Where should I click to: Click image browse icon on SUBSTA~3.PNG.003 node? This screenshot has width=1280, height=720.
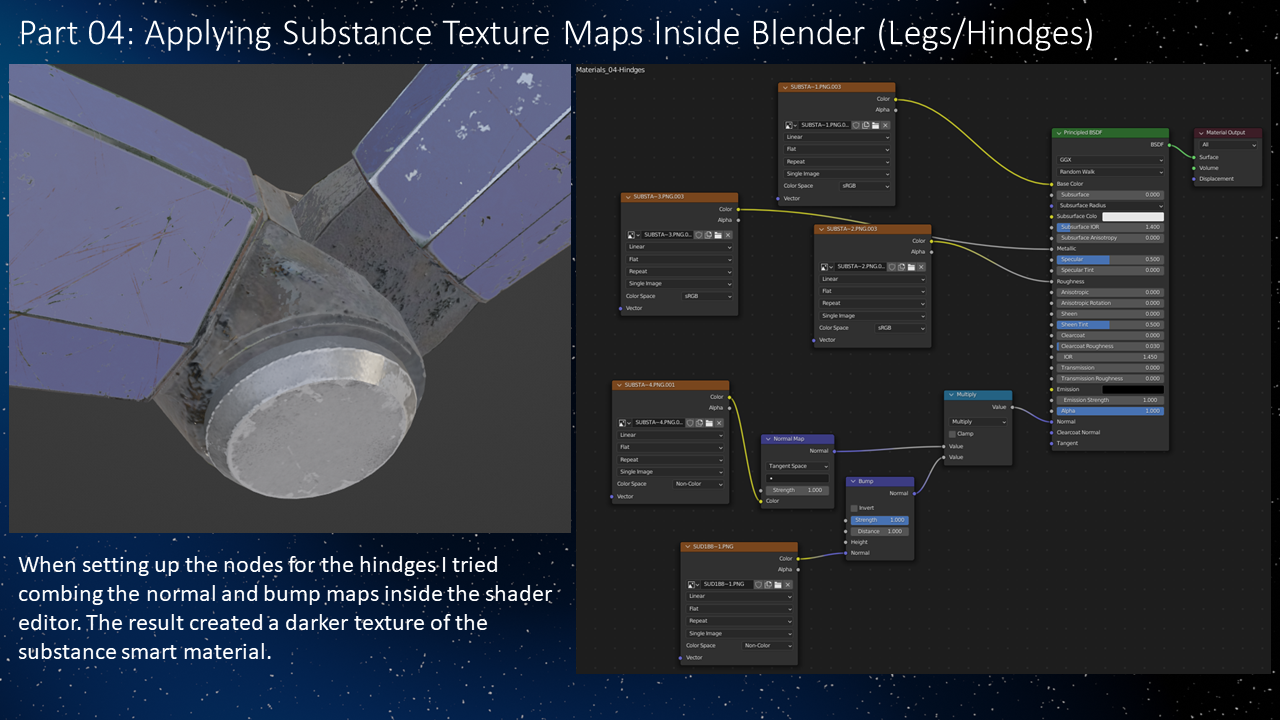pos(633,235)
